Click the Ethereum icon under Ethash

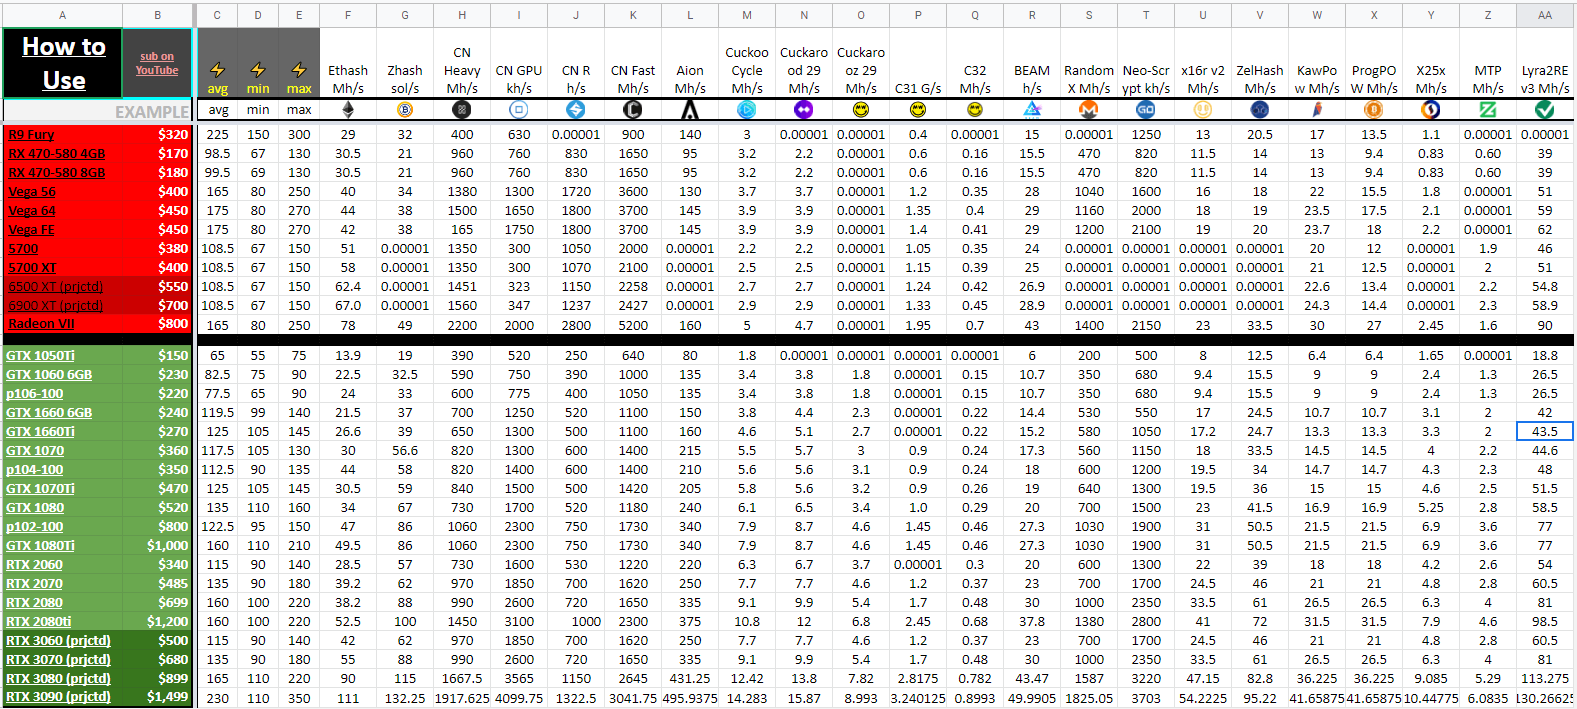(x=348, y=110)
